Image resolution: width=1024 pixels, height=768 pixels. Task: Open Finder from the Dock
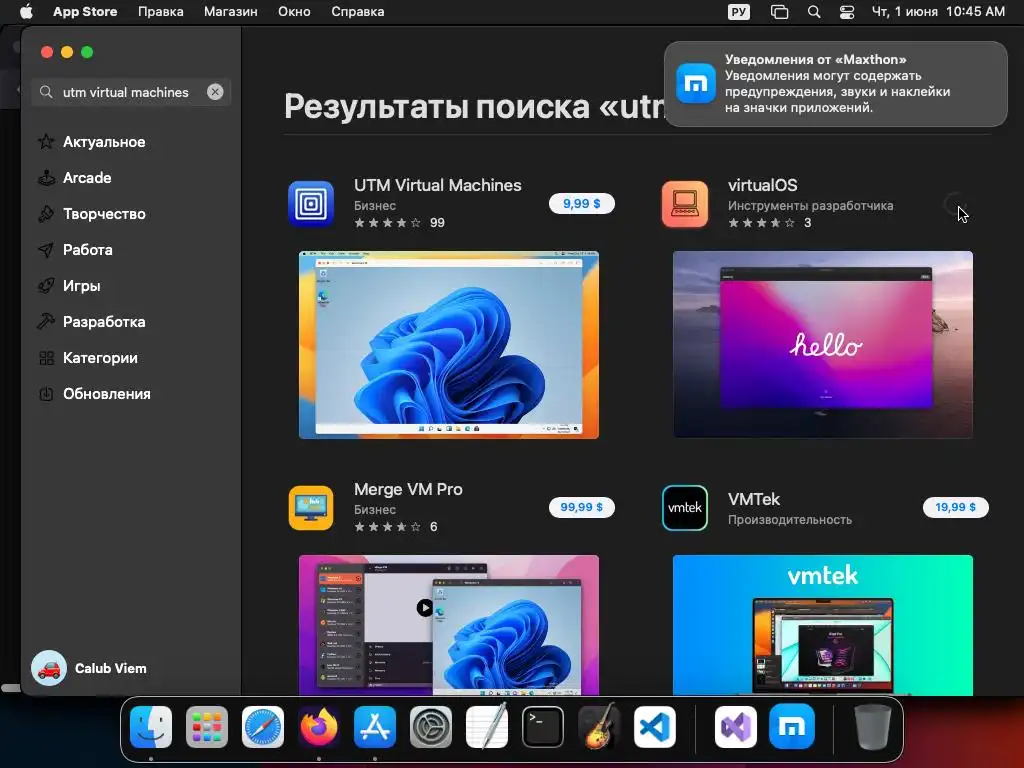point(151,727)
